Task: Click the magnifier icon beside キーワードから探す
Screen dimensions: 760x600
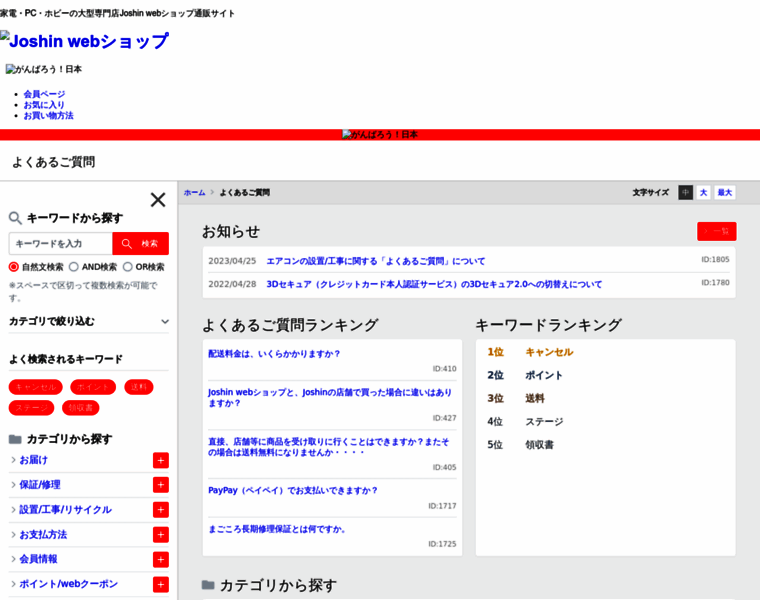Action: [x=15, y=218]
